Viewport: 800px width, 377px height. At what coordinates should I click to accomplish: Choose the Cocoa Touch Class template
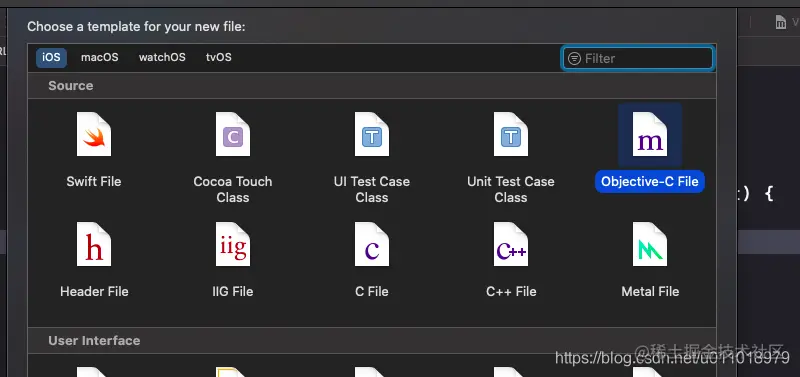pyautogui.click(x=233, y=134)
